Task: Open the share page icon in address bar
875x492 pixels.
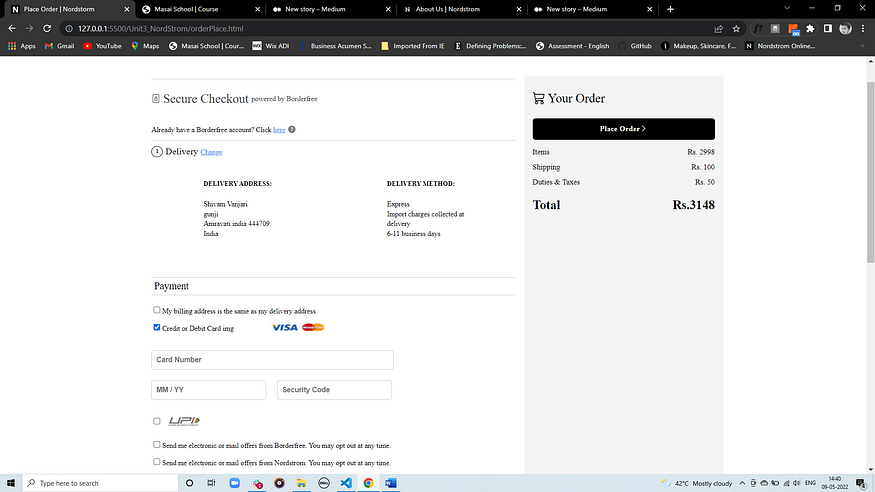Action: [719, 28]
